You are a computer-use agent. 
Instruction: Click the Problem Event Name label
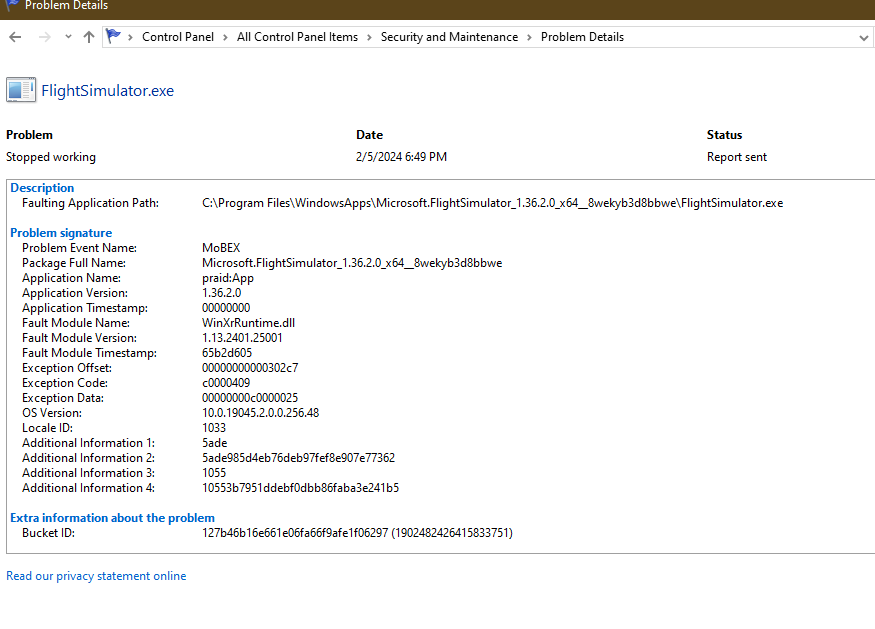click(x=79, y=248)
